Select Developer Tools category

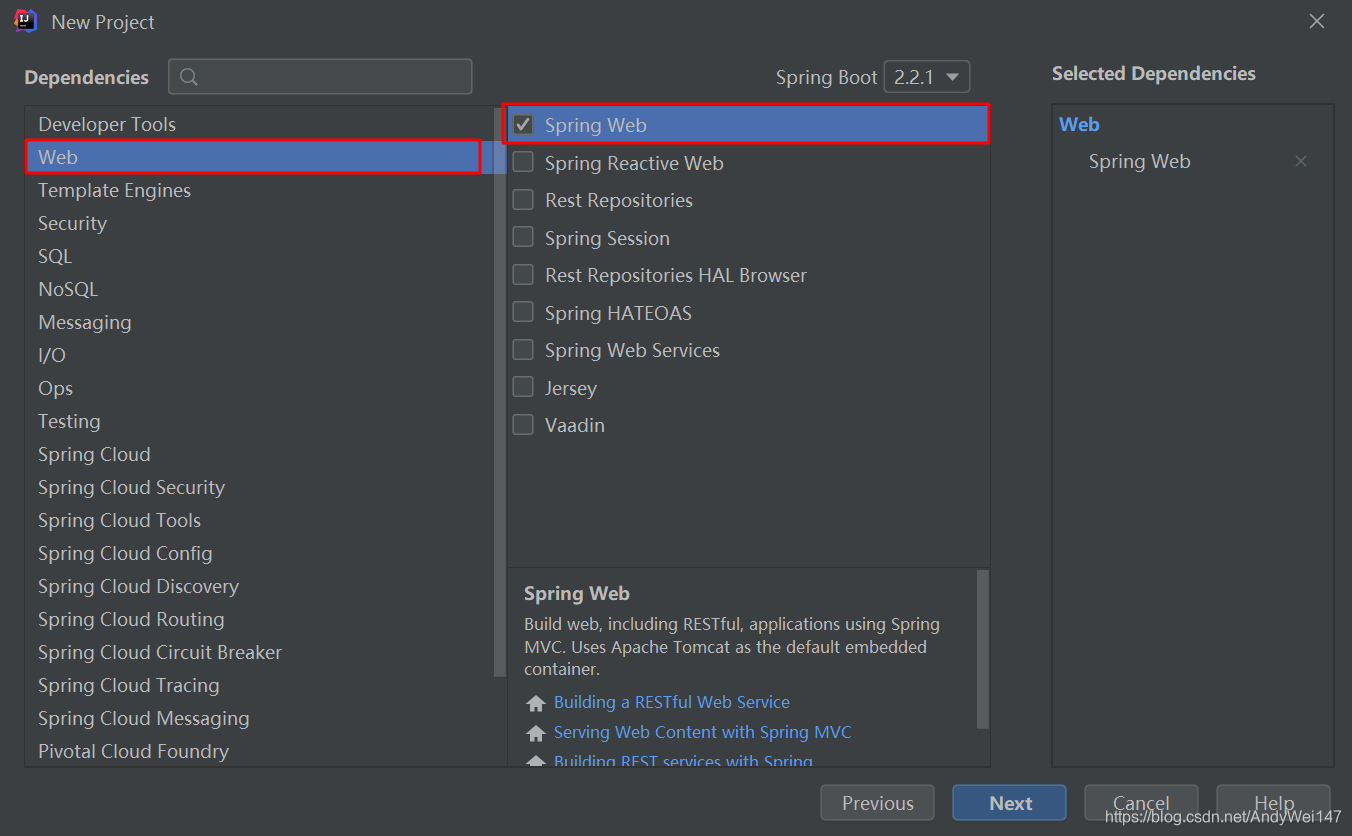(x=260, y=124)
